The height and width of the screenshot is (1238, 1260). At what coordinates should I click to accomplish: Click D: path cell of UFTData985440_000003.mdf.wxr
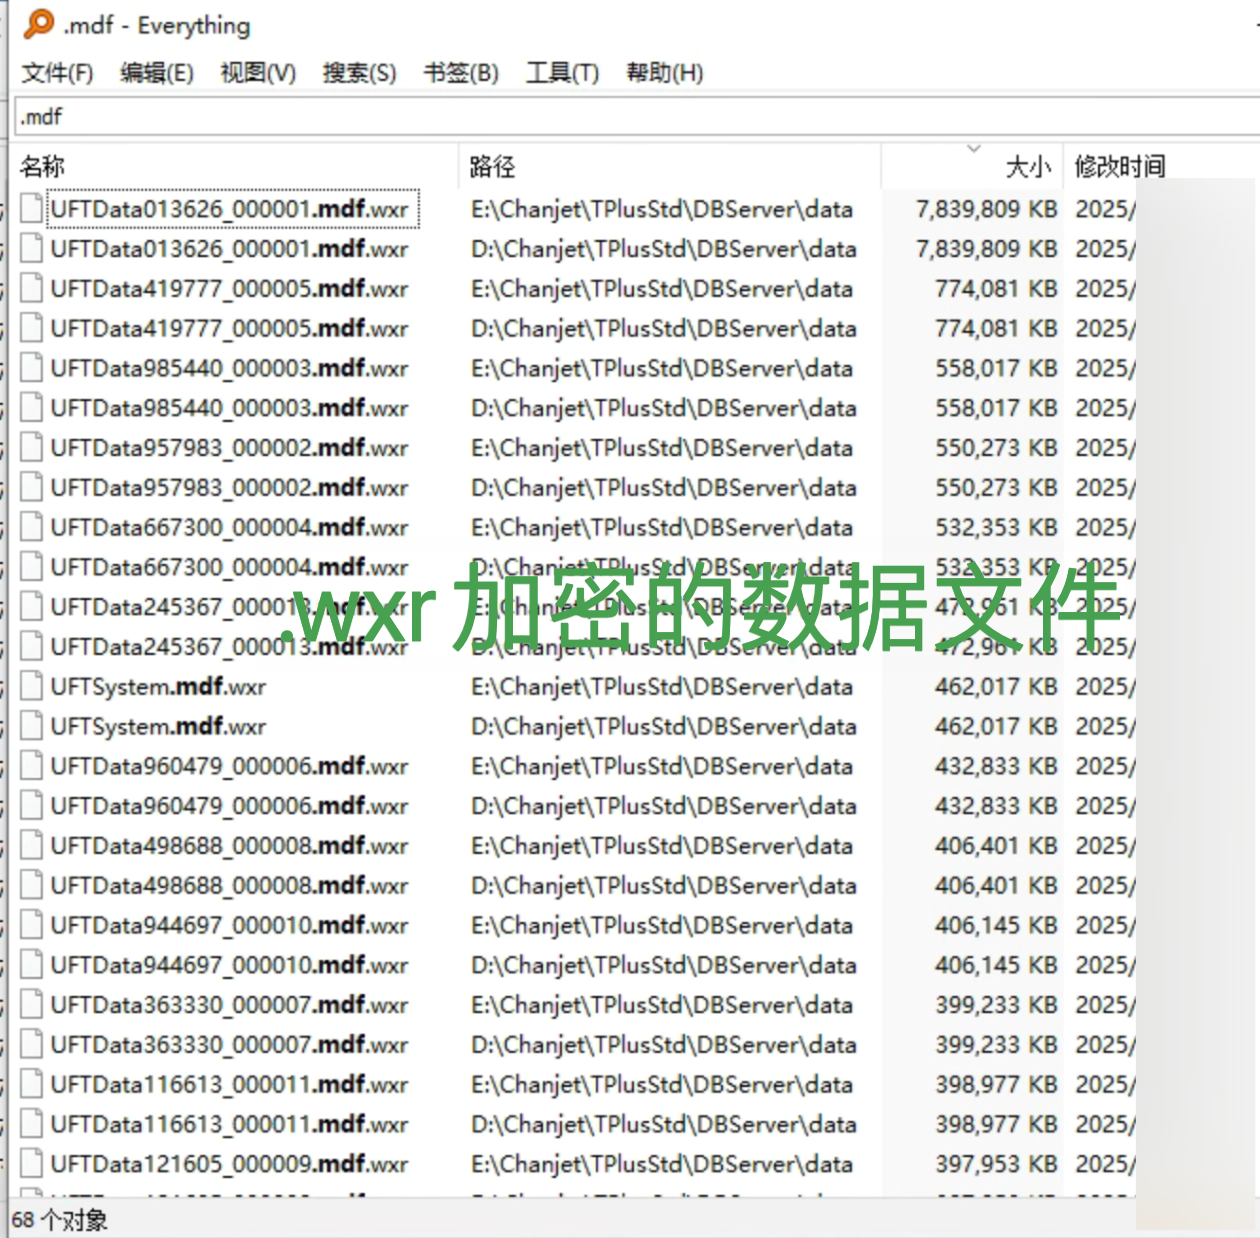(664, 408)
